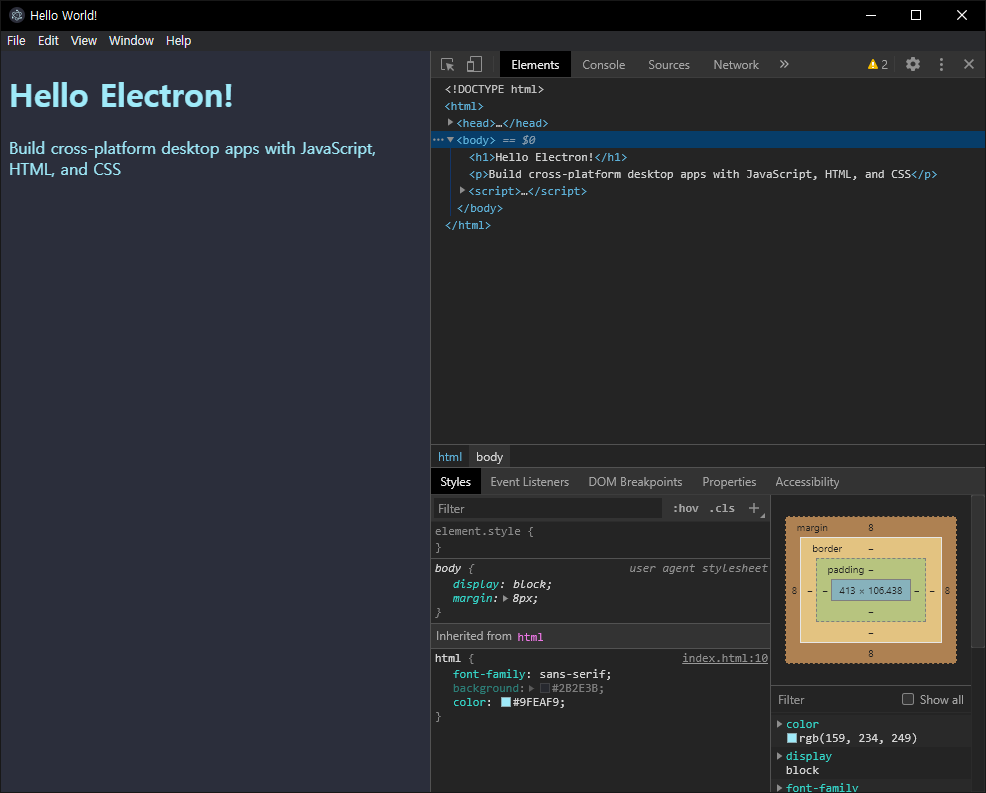Viewport: 986px width, 793px height.
Task: Open the DOM Breakpoints sub-tab
Action: pyautogui.click(x=635, y=482)
